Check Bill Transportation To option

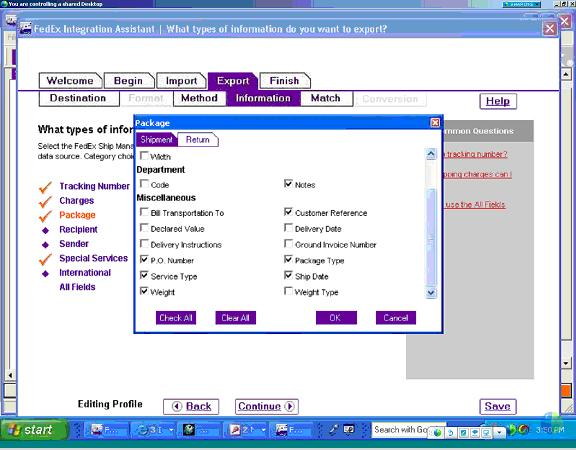click(145, 212)
